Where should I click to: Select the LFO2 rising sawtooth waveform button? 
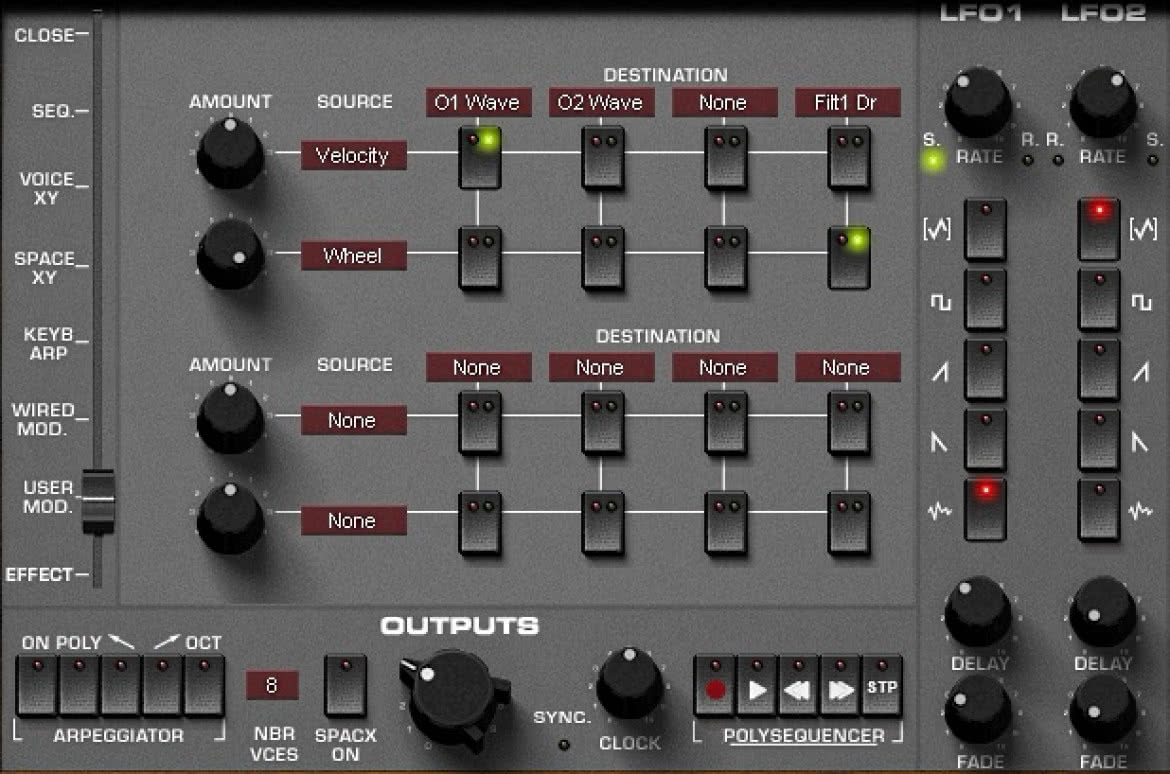(x=1099, y=369)
